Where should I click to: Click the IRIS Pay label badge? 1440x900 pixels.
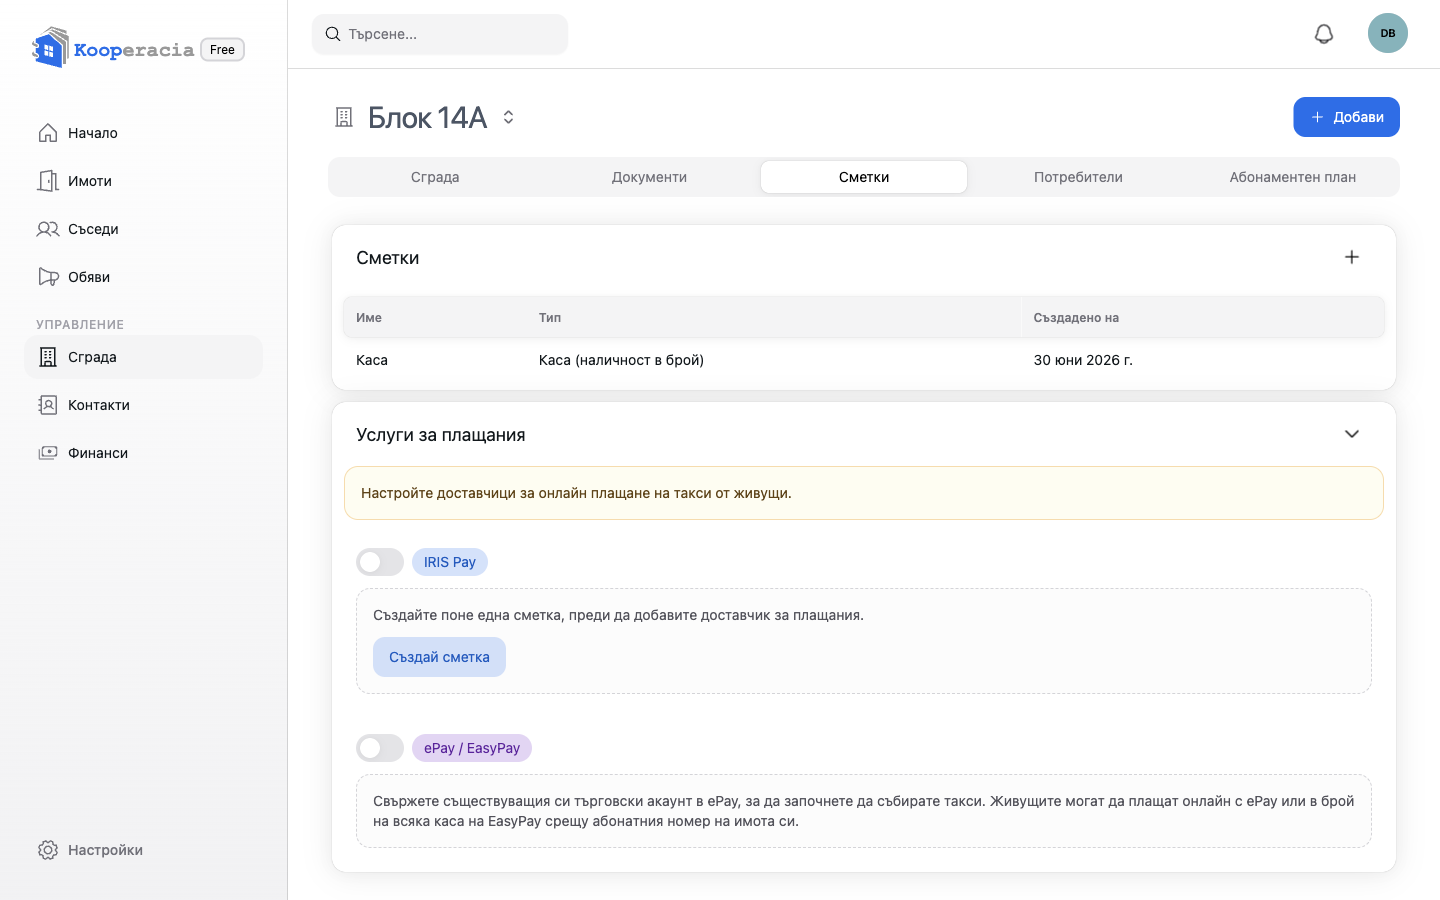450,562
